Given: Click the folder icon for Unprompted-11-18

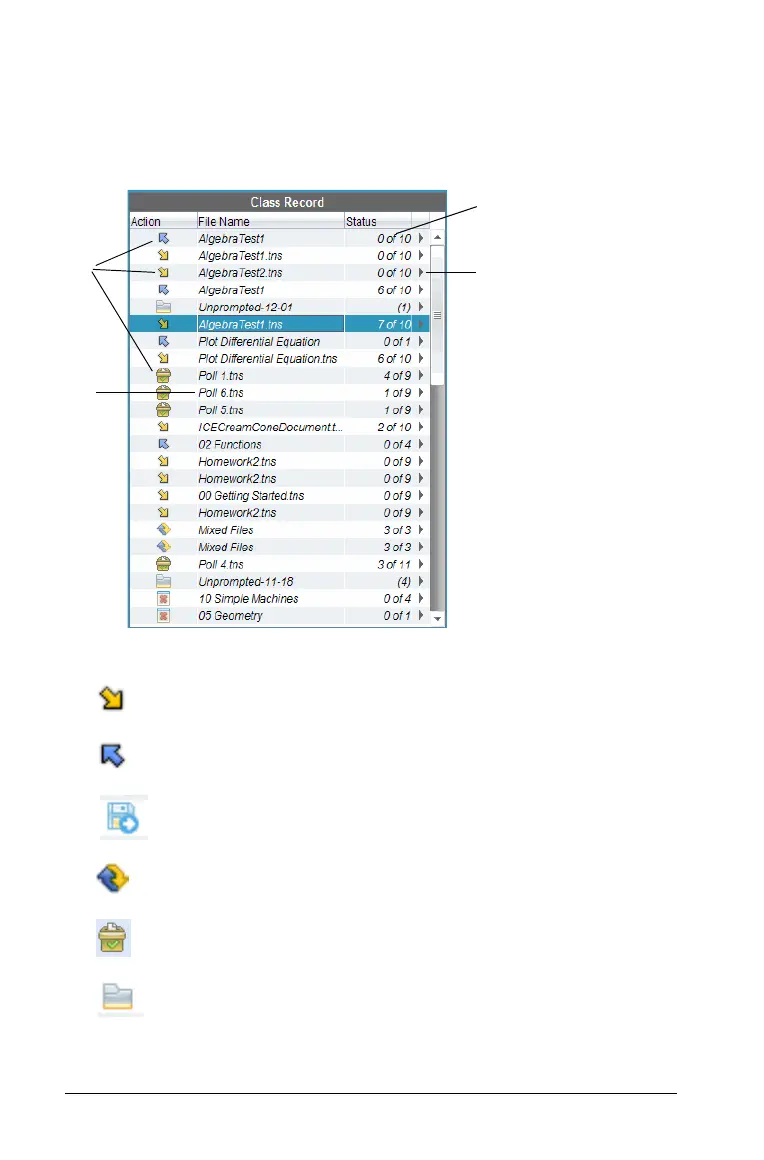Looking at the screenshot, I should [163, 581].
